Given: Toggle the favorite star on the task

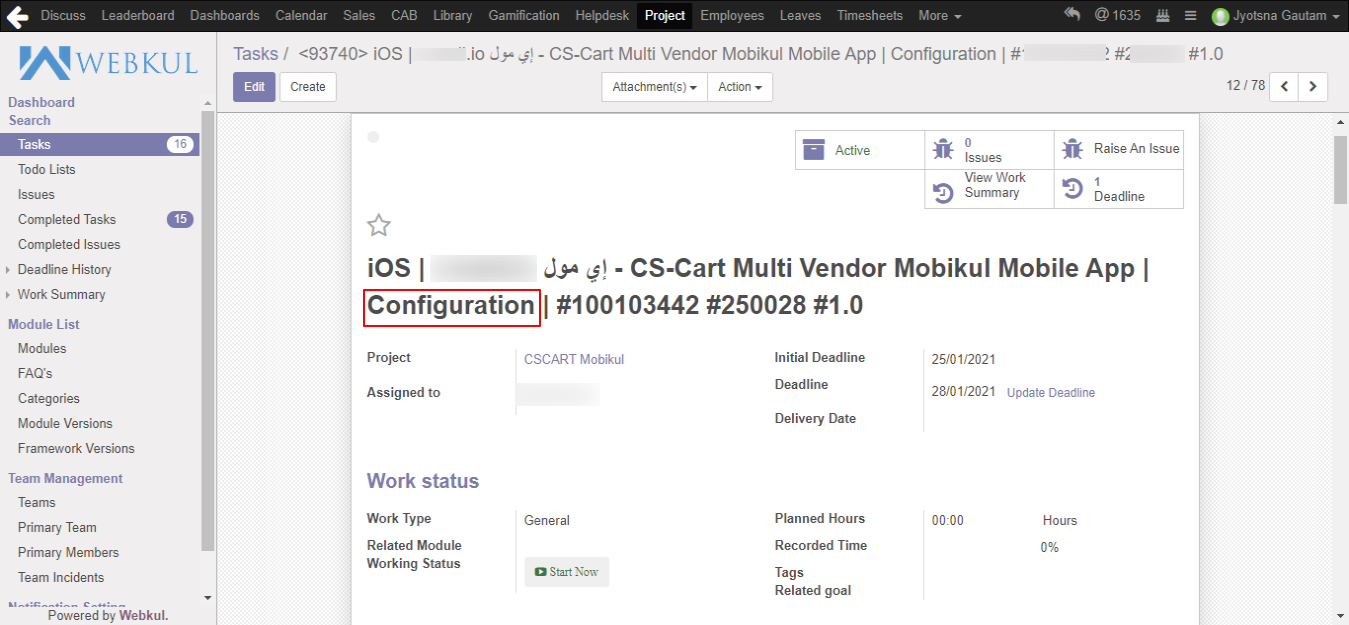Looking at the screenshot, I should (x=378, y=225).
